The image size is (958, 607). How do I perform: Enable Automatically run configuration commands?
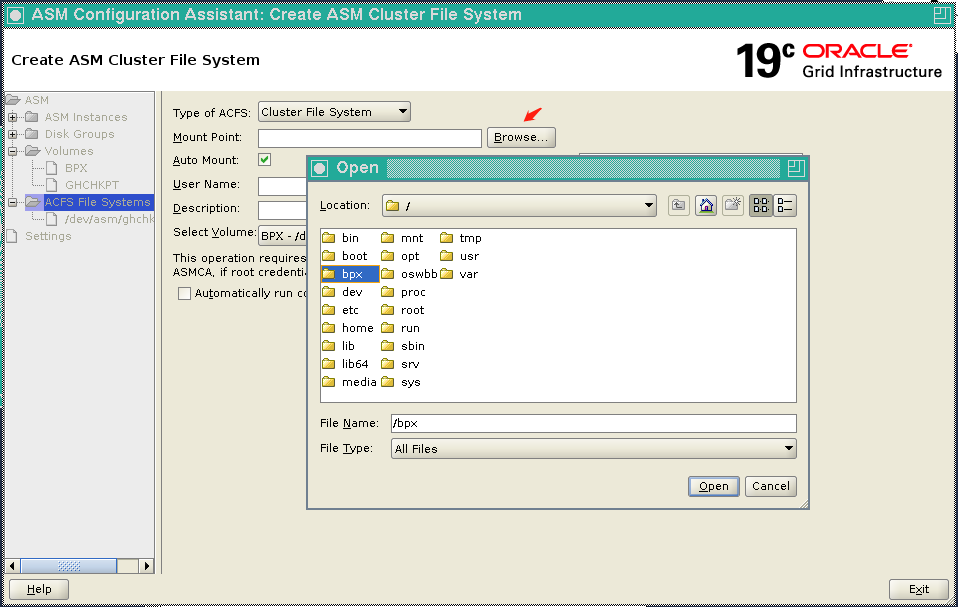pos(183,293)
